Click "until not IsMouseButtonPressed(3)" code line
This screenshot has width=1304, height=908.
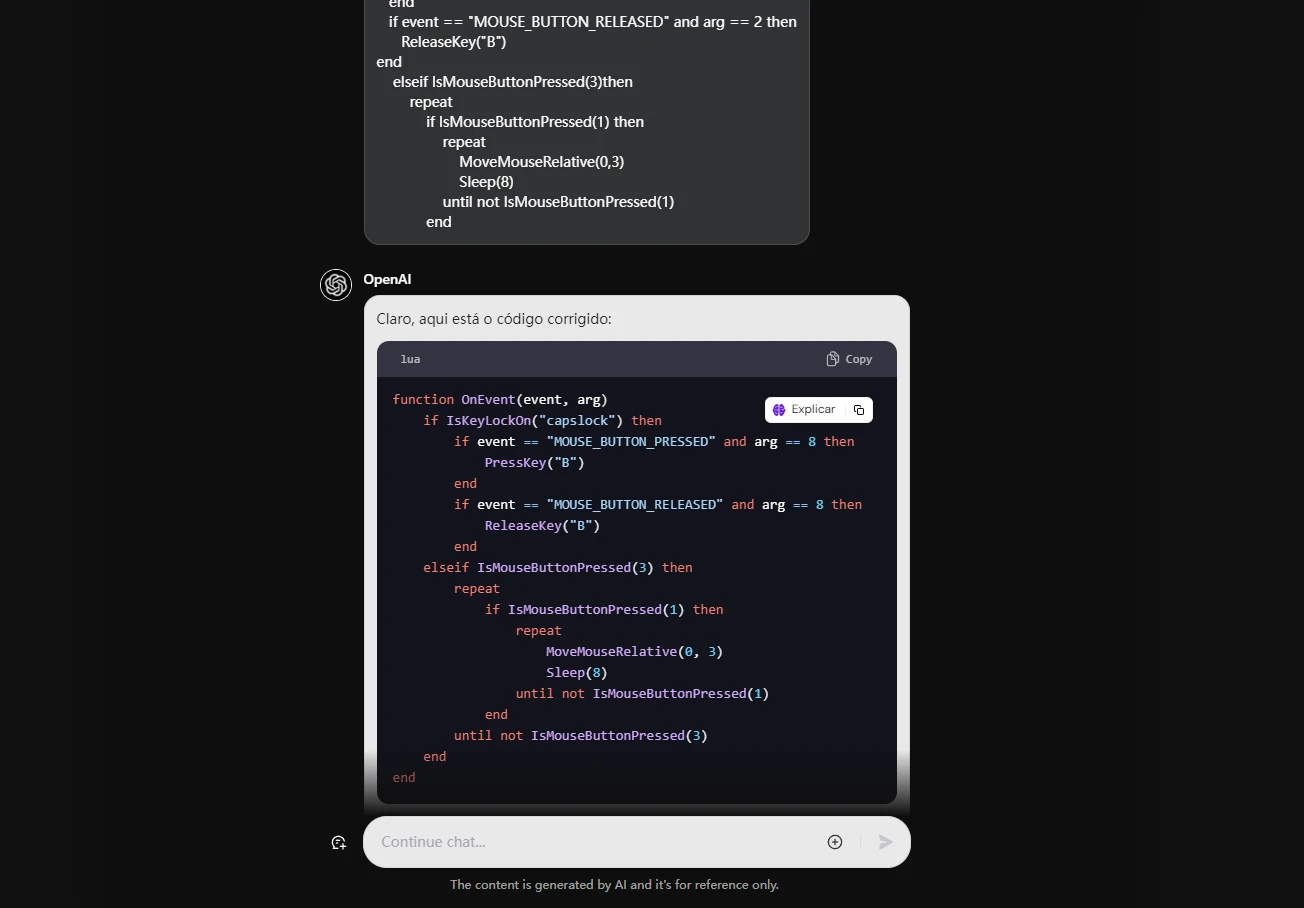580,735
